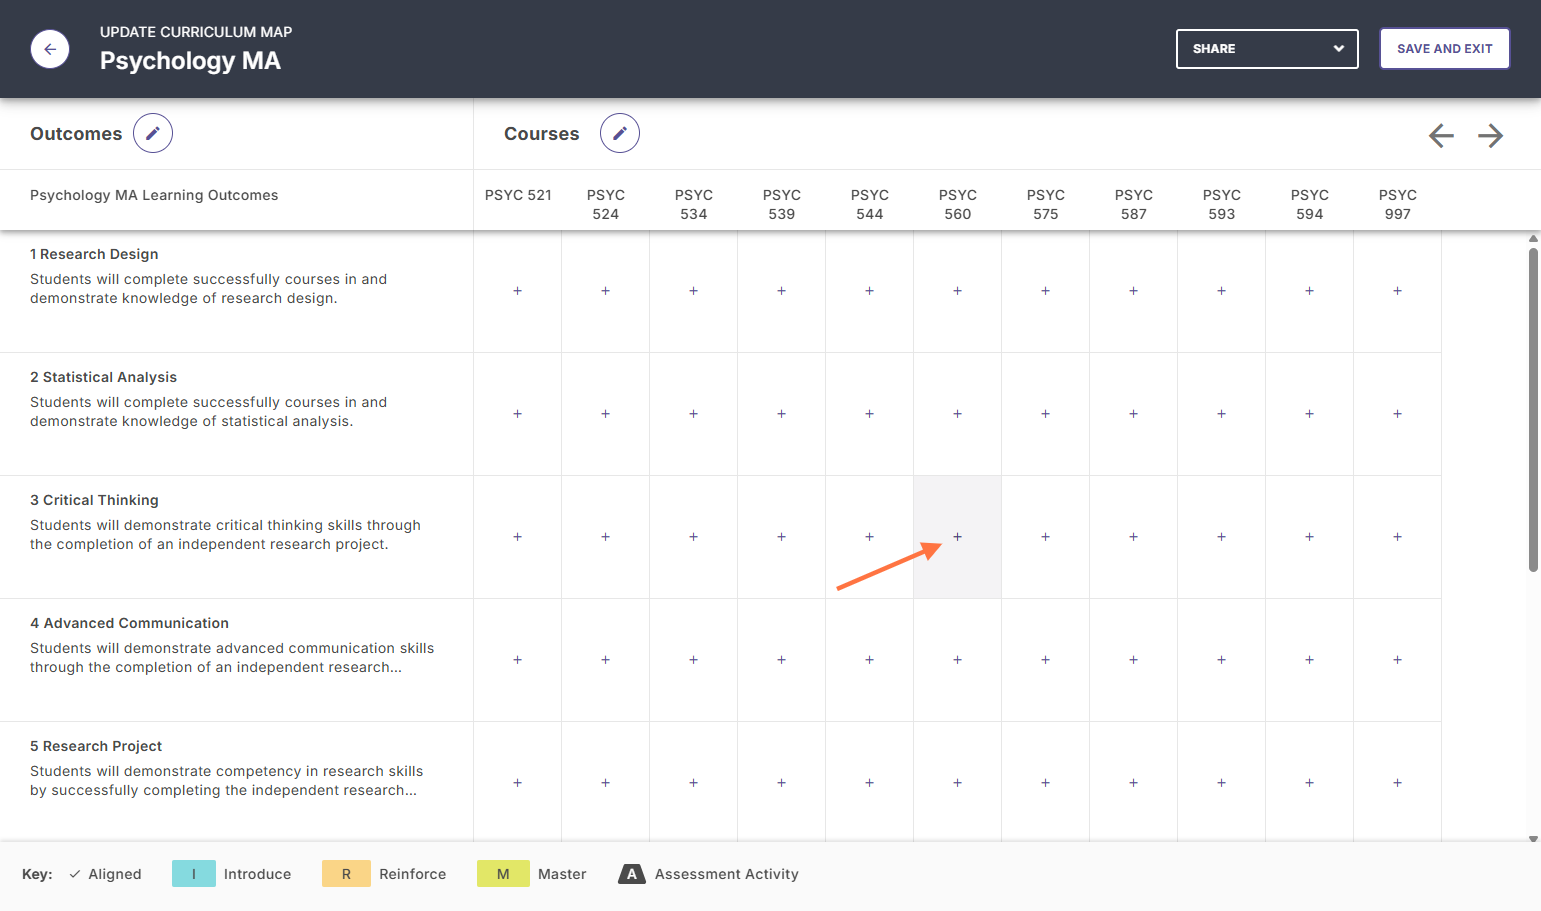The image size is (1541, 911).
Task: Add alignment for Advanced Communication in PSYC 587
Action: pyautogui.click(x=1134, y=660)
